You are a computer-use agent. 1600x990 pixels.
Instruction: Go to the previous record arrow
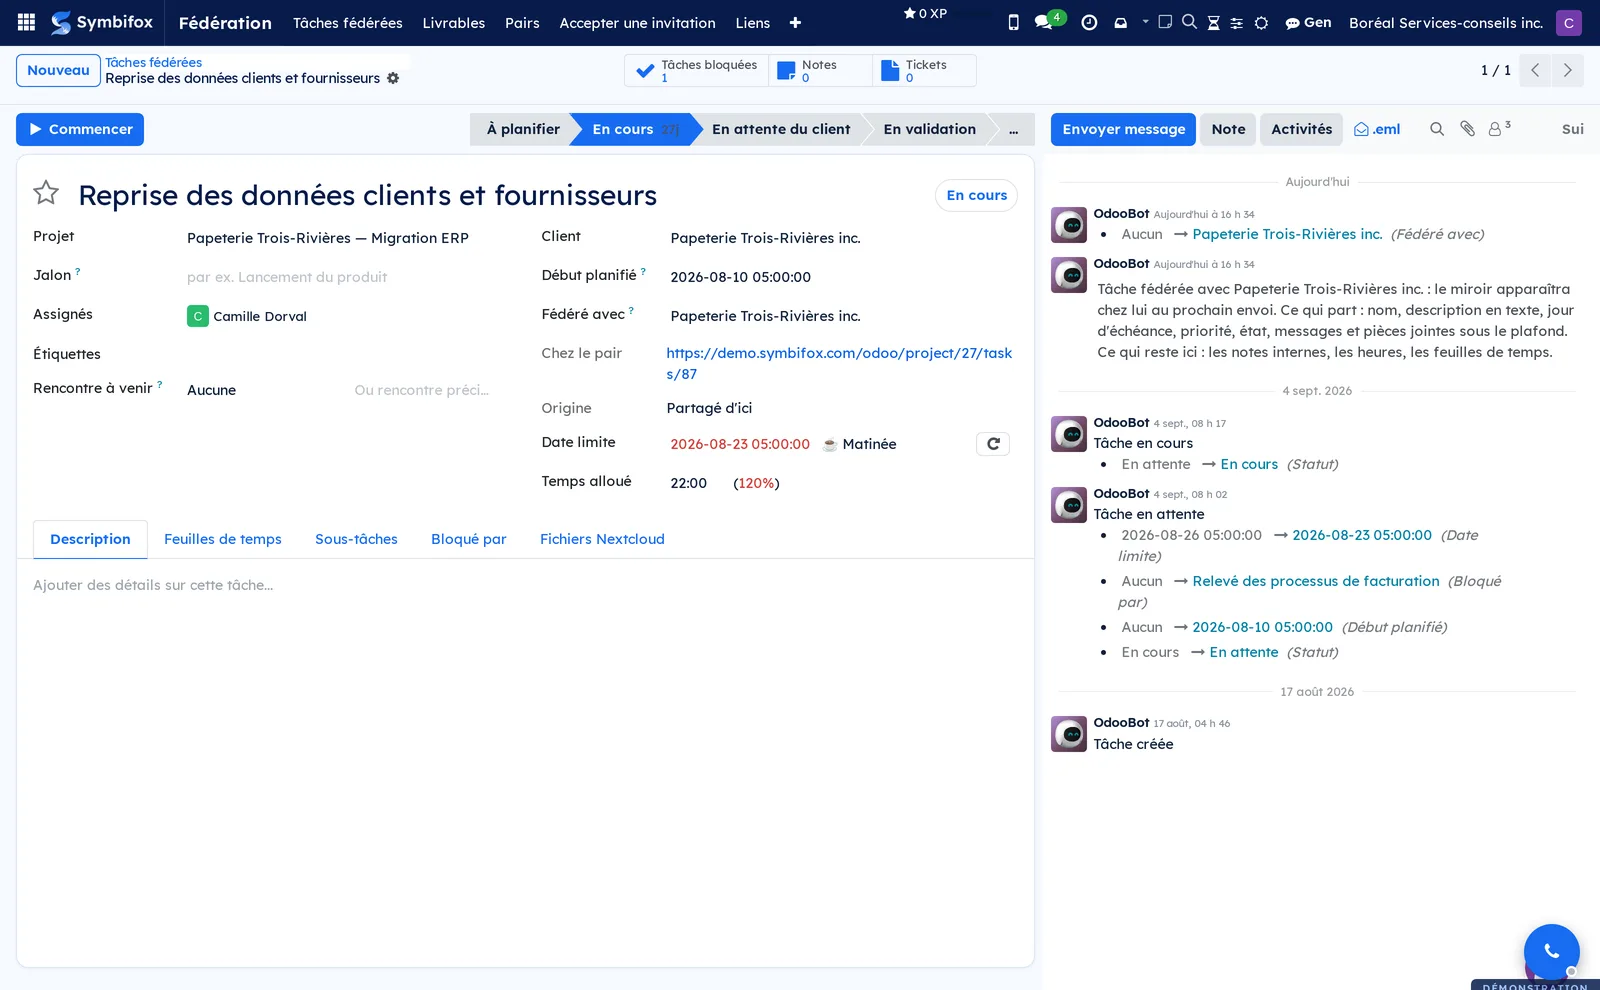[x=1535, y=70]
